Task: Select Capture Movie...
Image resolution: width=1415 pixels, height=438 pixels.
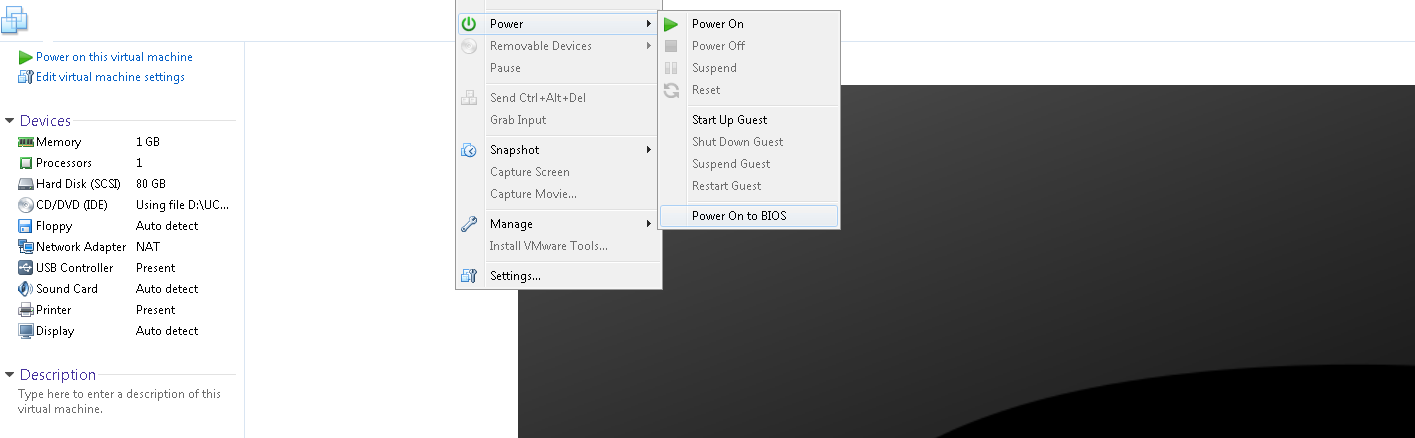Action: click(x=558, y=194)
